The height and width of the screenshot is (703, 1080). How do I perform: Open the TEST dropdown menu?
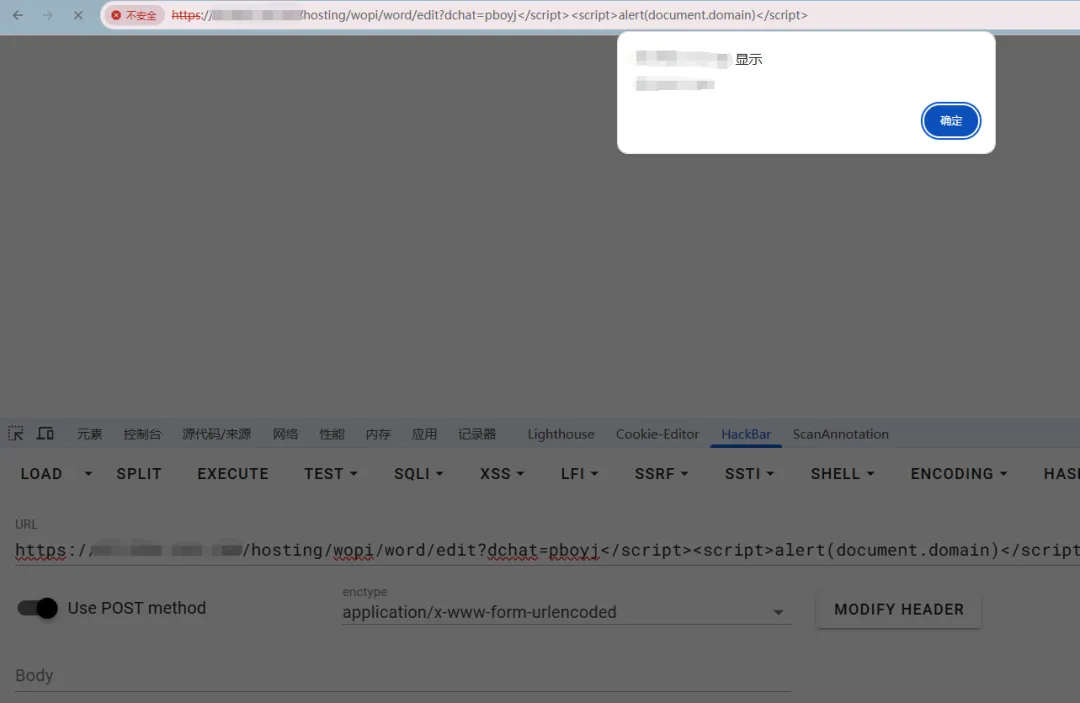tap(331, 474)
